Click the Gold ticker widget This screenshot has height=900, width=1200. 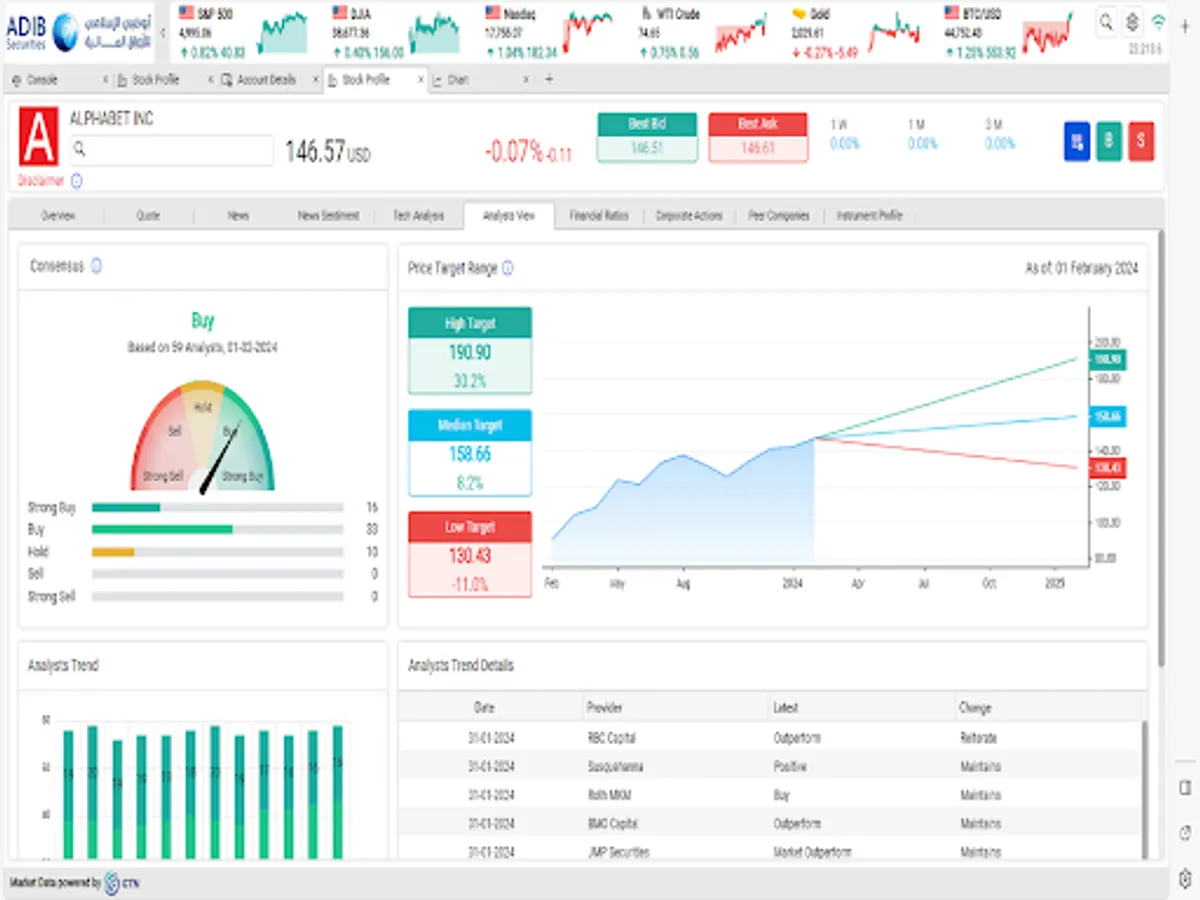point(856,32)
